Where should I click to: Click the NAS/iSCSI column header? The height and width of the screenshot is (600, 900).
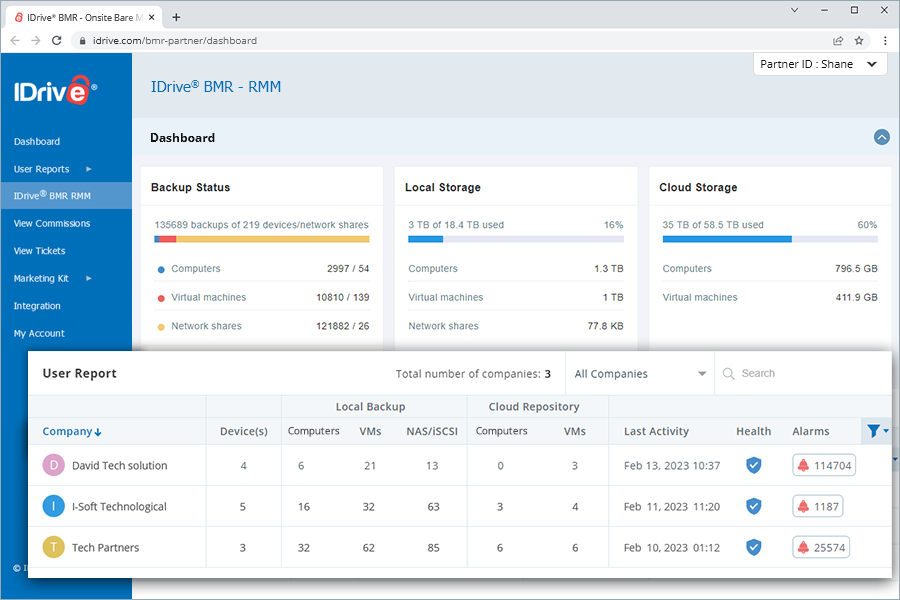click(432, 431)
